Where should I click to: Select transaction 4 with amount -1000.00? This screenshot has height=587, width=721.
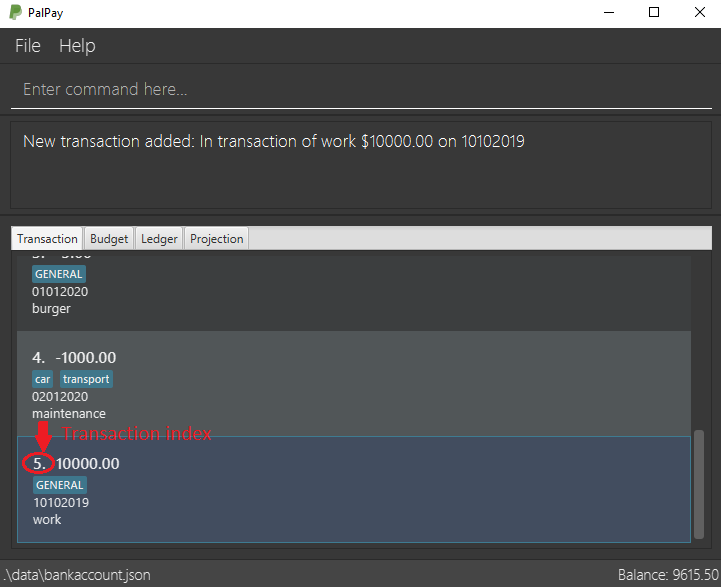click(354, 383)
